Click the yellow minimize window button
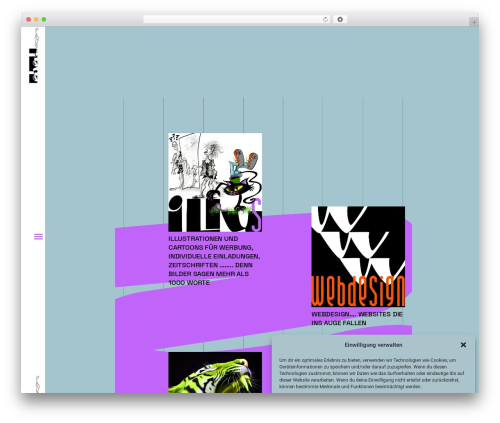The height and width of the screenshot is (423, 500). 36,20
